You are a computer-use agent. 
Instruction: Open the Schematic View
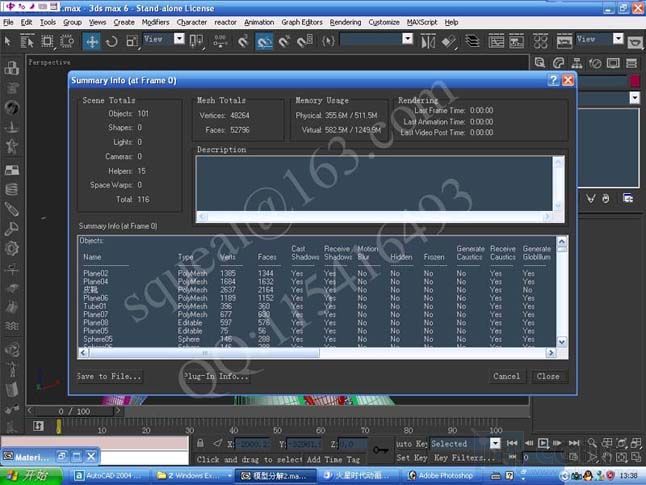click(x=516, y=41)
